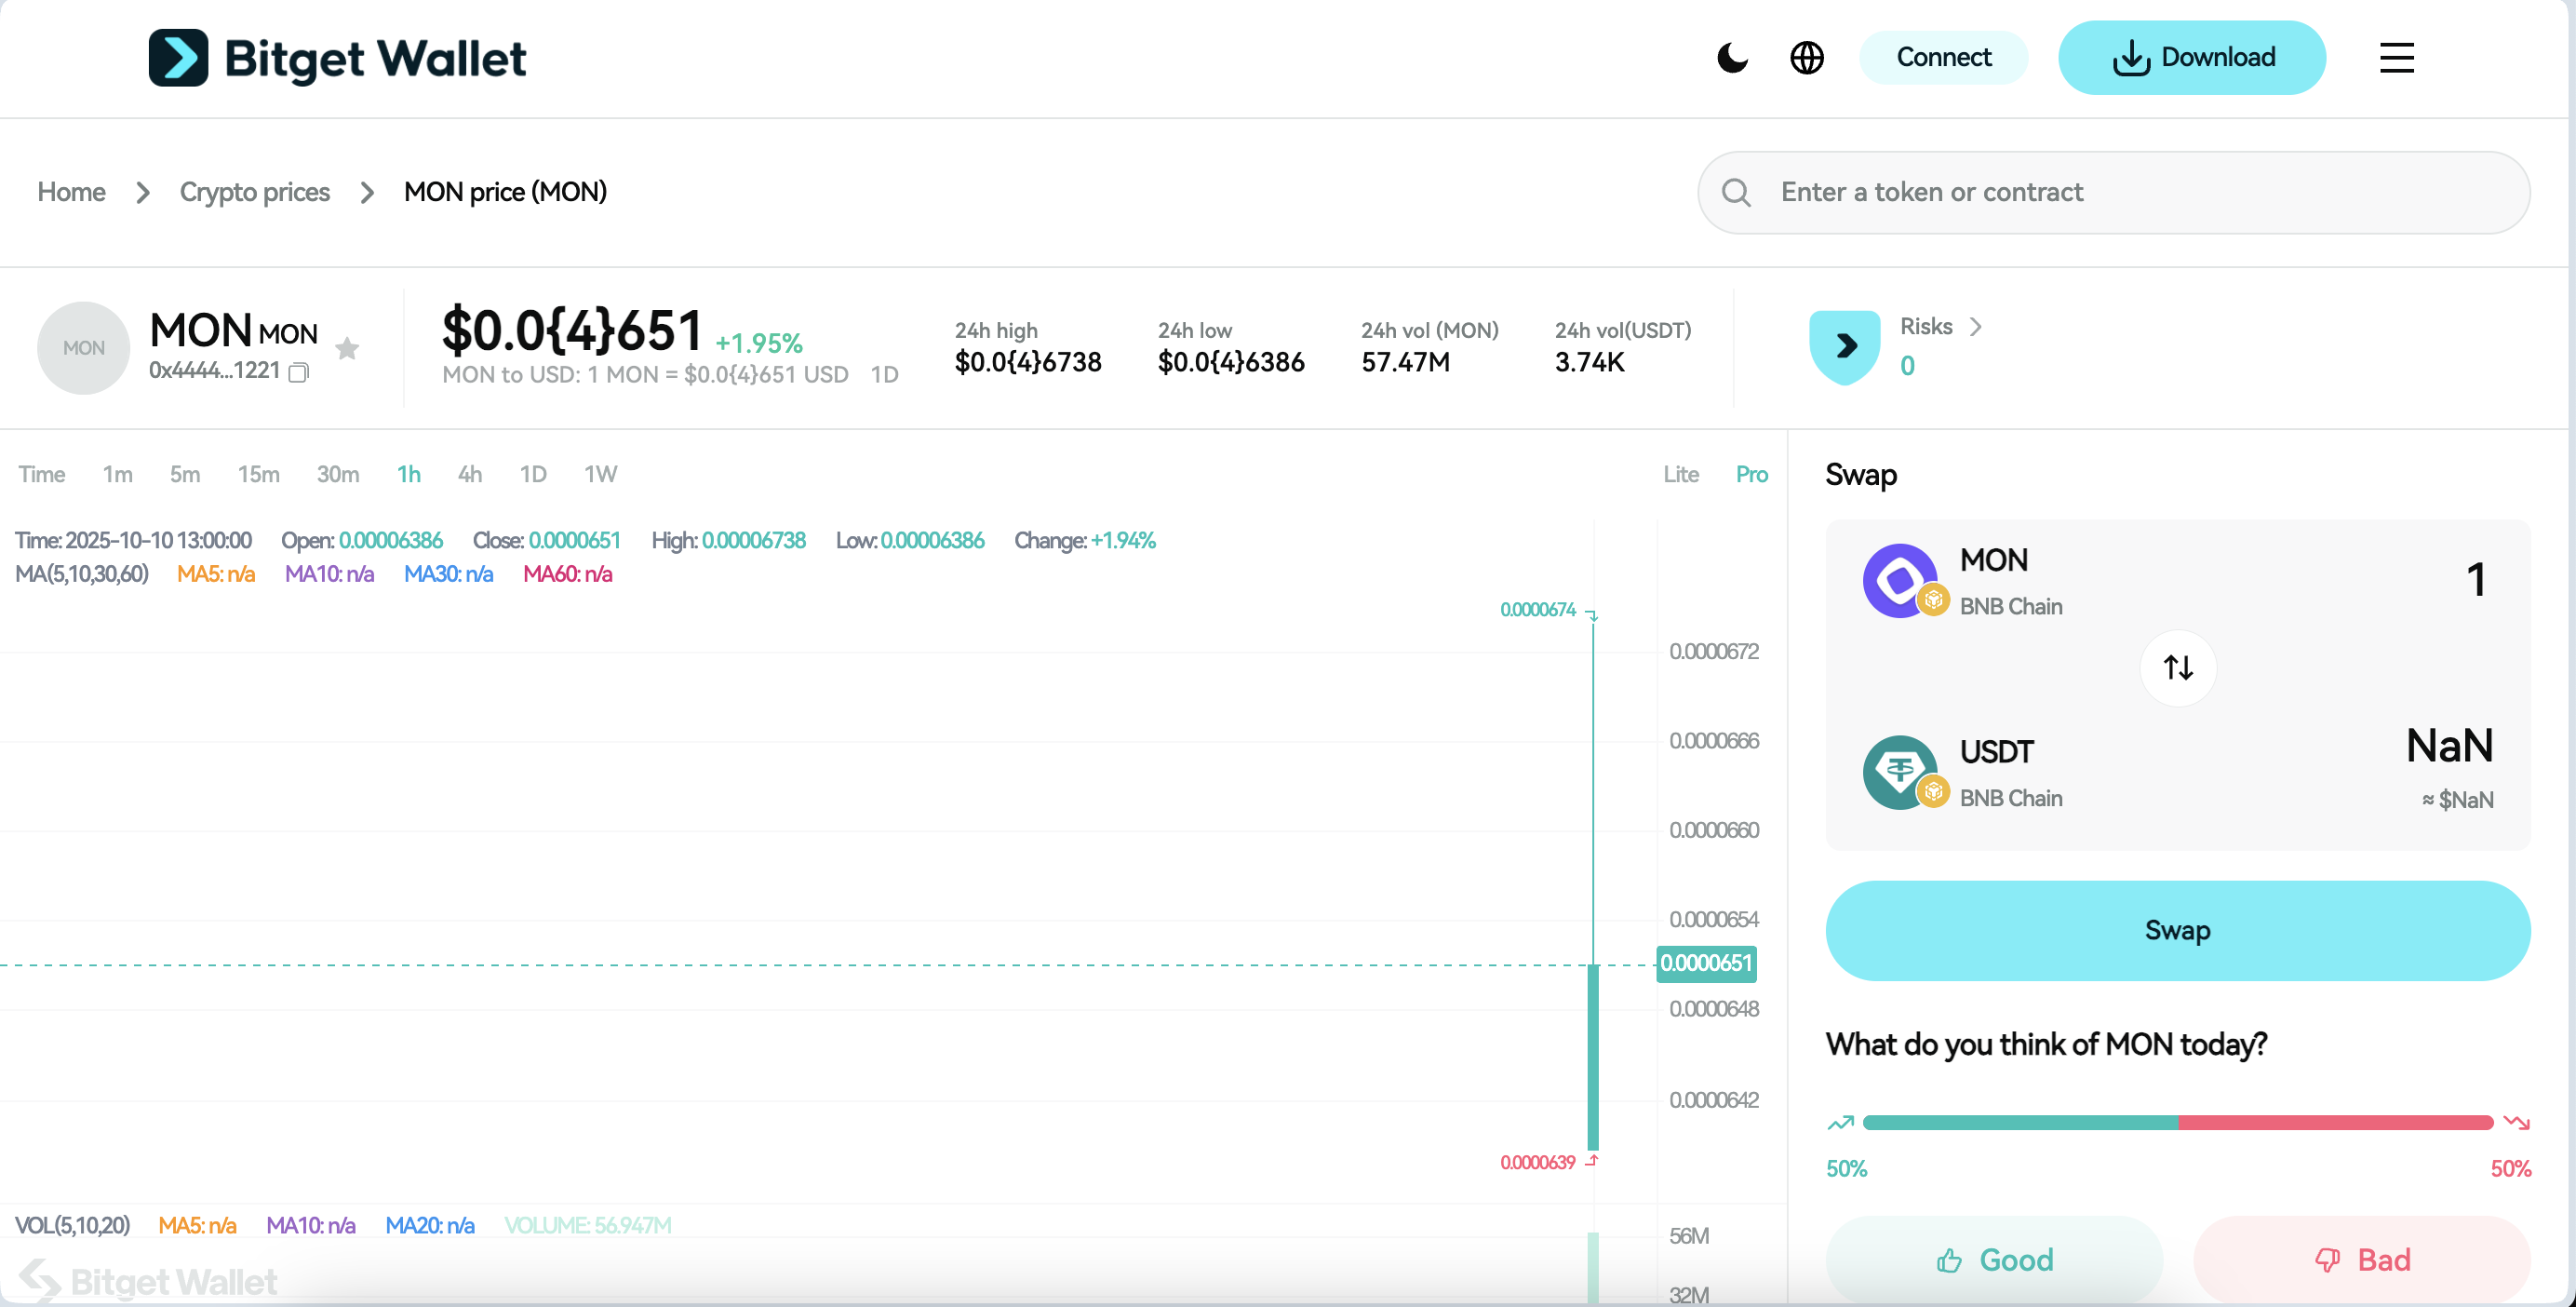The image size is (2576, 1307).
Task: Star MON as a favorite
Action: (347, 348)
